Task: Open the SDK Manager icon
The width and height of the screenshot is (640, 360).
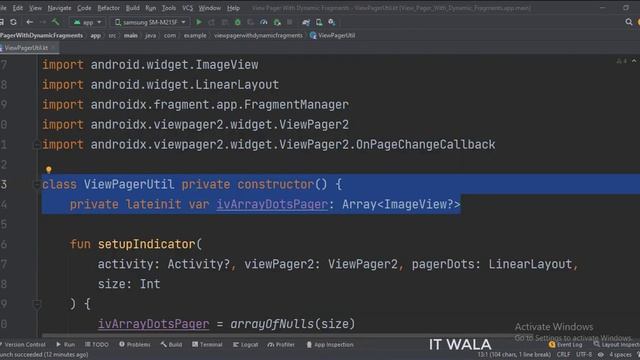Action: coord(332,22)
